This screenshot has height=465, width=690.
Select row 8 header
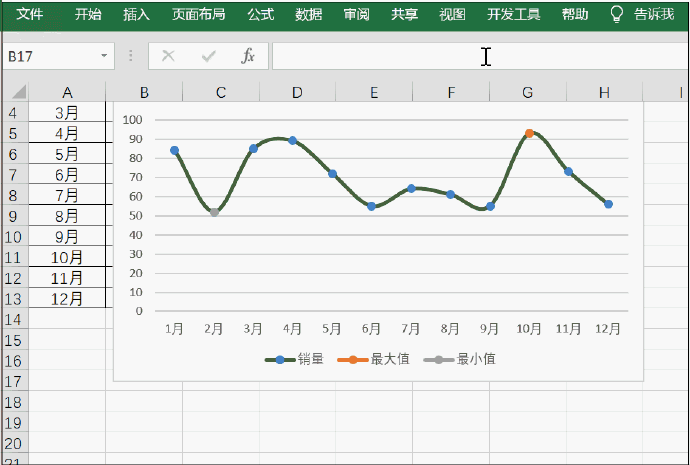(13, 195)
